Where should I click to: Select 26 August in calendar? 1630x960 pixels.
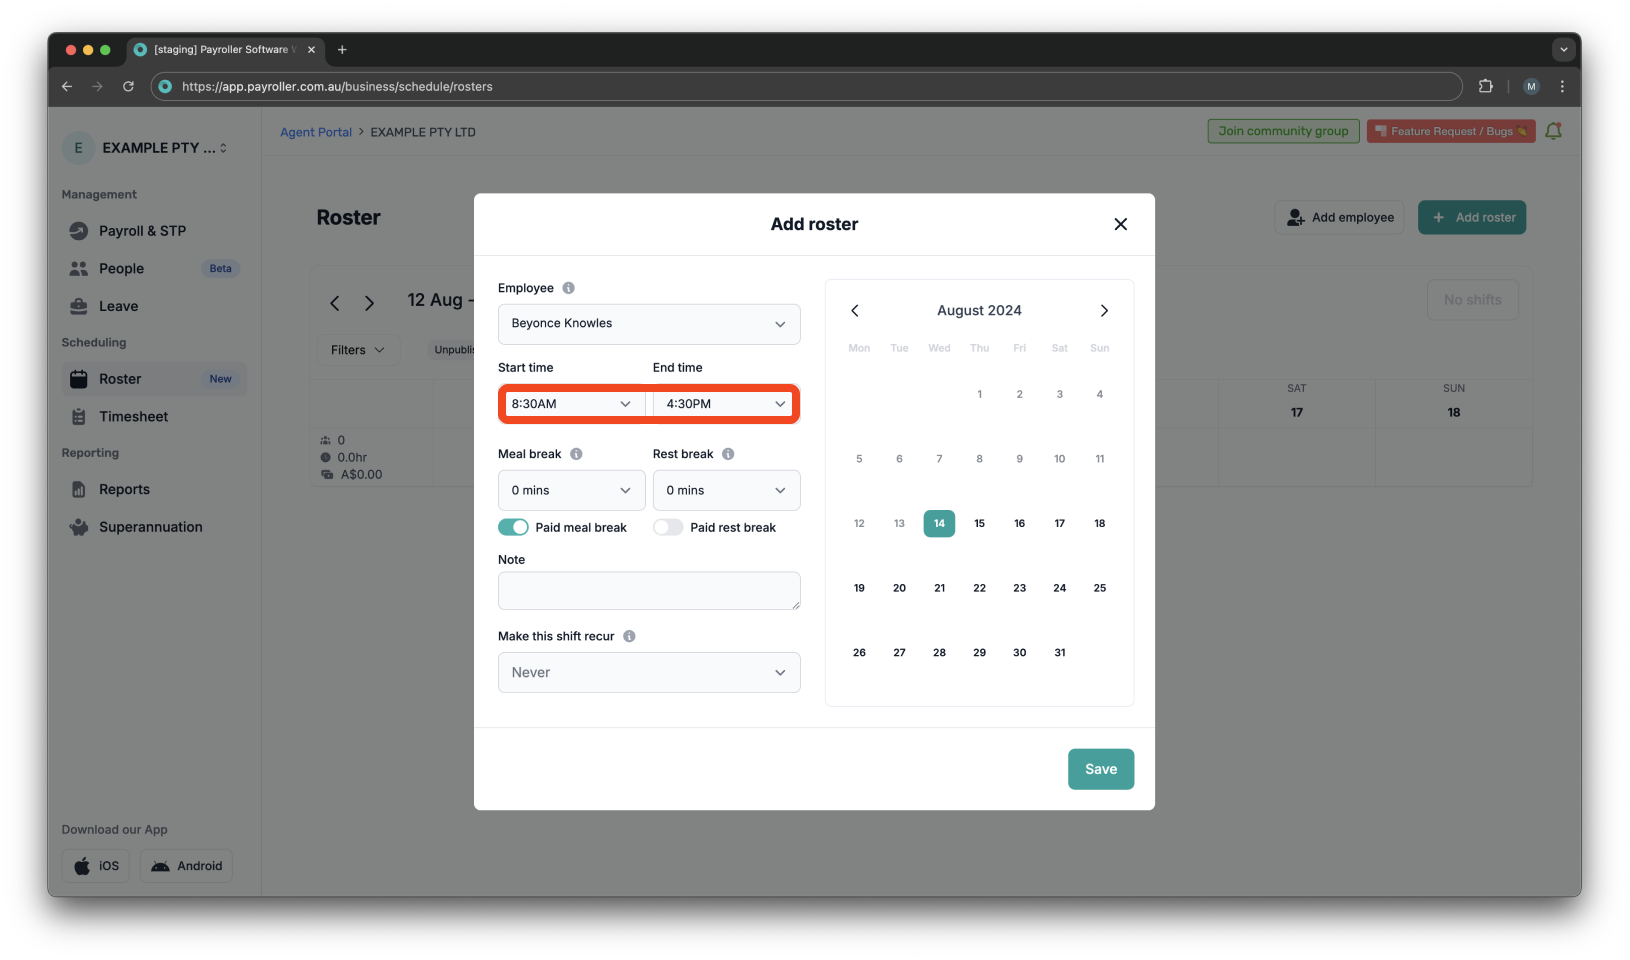point(859,652)
